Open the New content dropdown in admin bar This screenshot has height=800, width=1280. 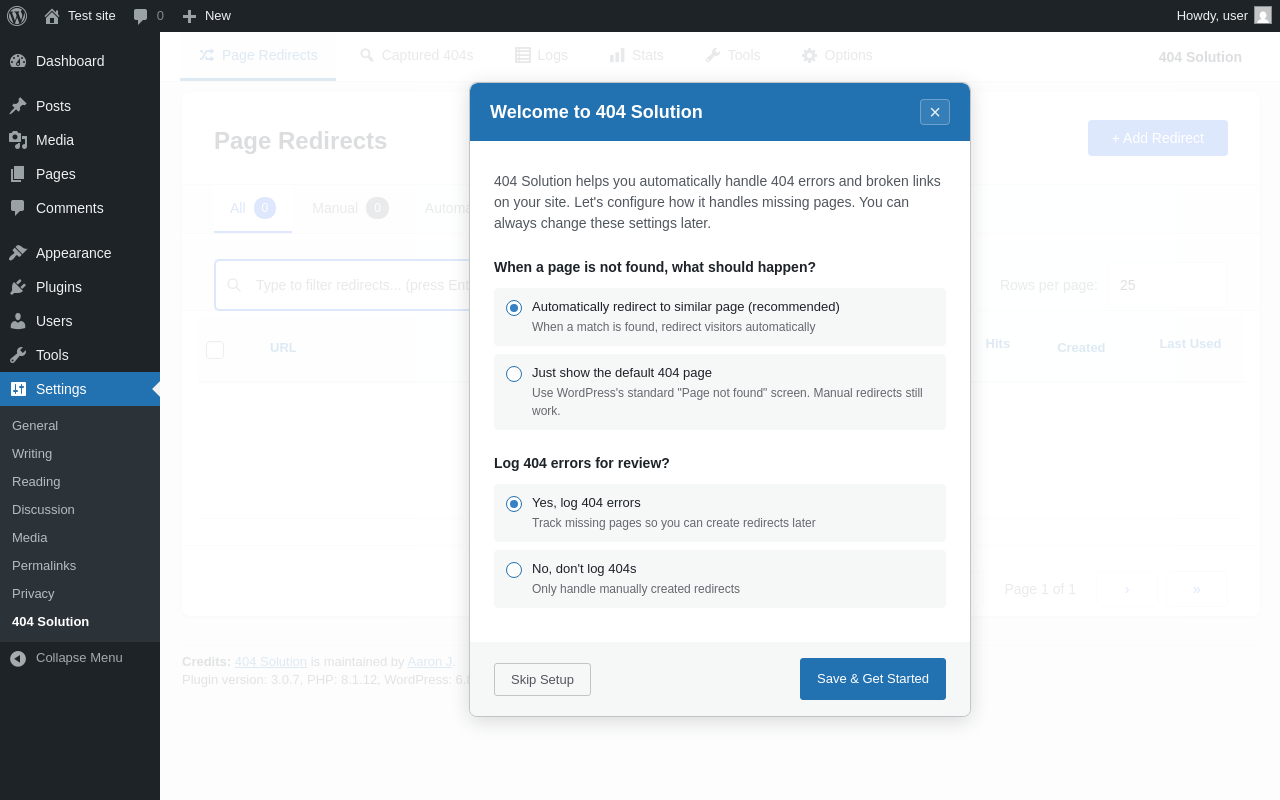[x=207, y=16]
